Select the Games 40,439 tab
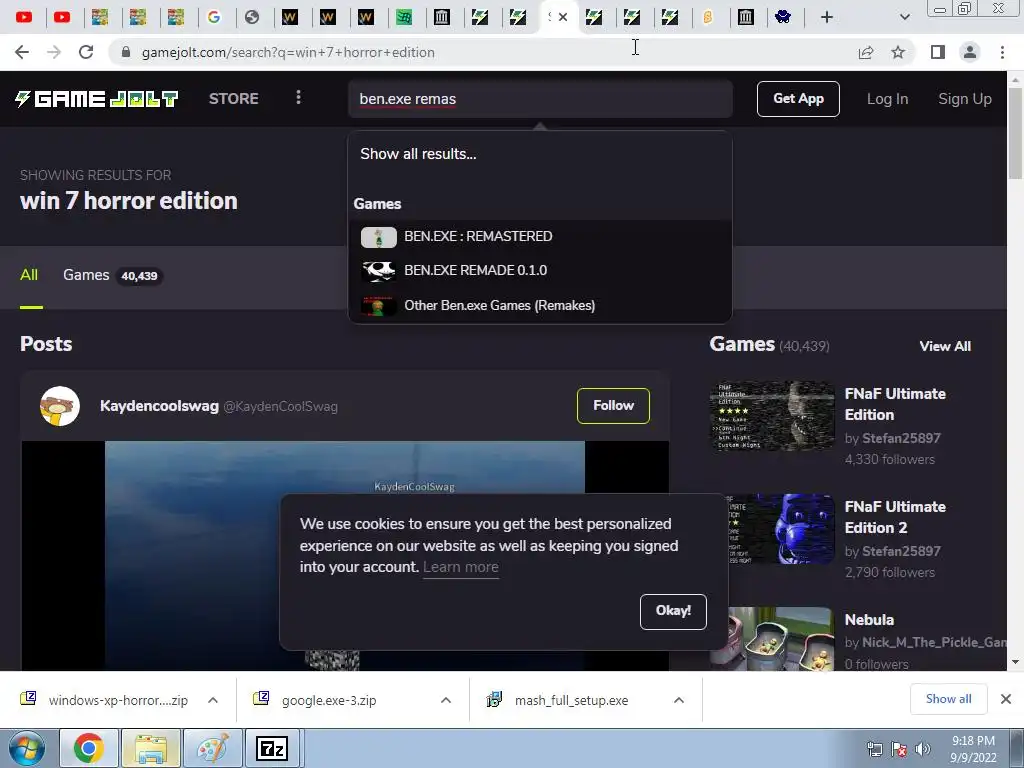The width and height of the screenshot is (1024, 768). pyautogui.click(x=112, y=276)
